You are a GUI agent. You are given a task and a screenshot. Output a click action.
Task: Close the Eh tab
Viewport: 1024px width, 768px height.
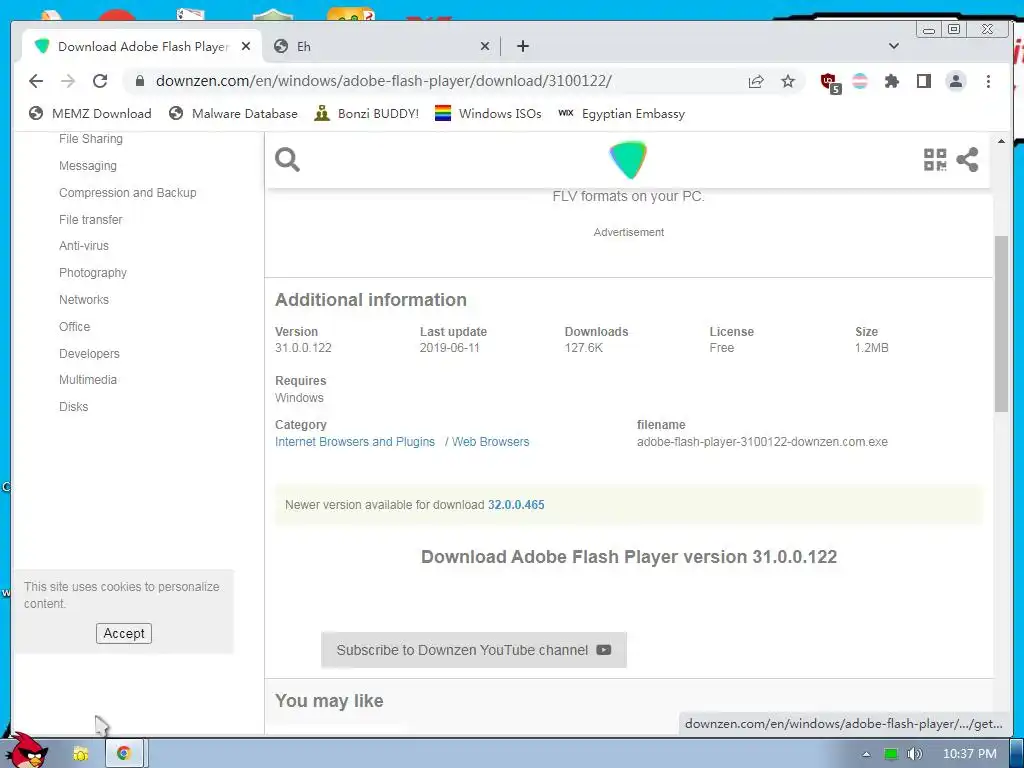point(485,46)
